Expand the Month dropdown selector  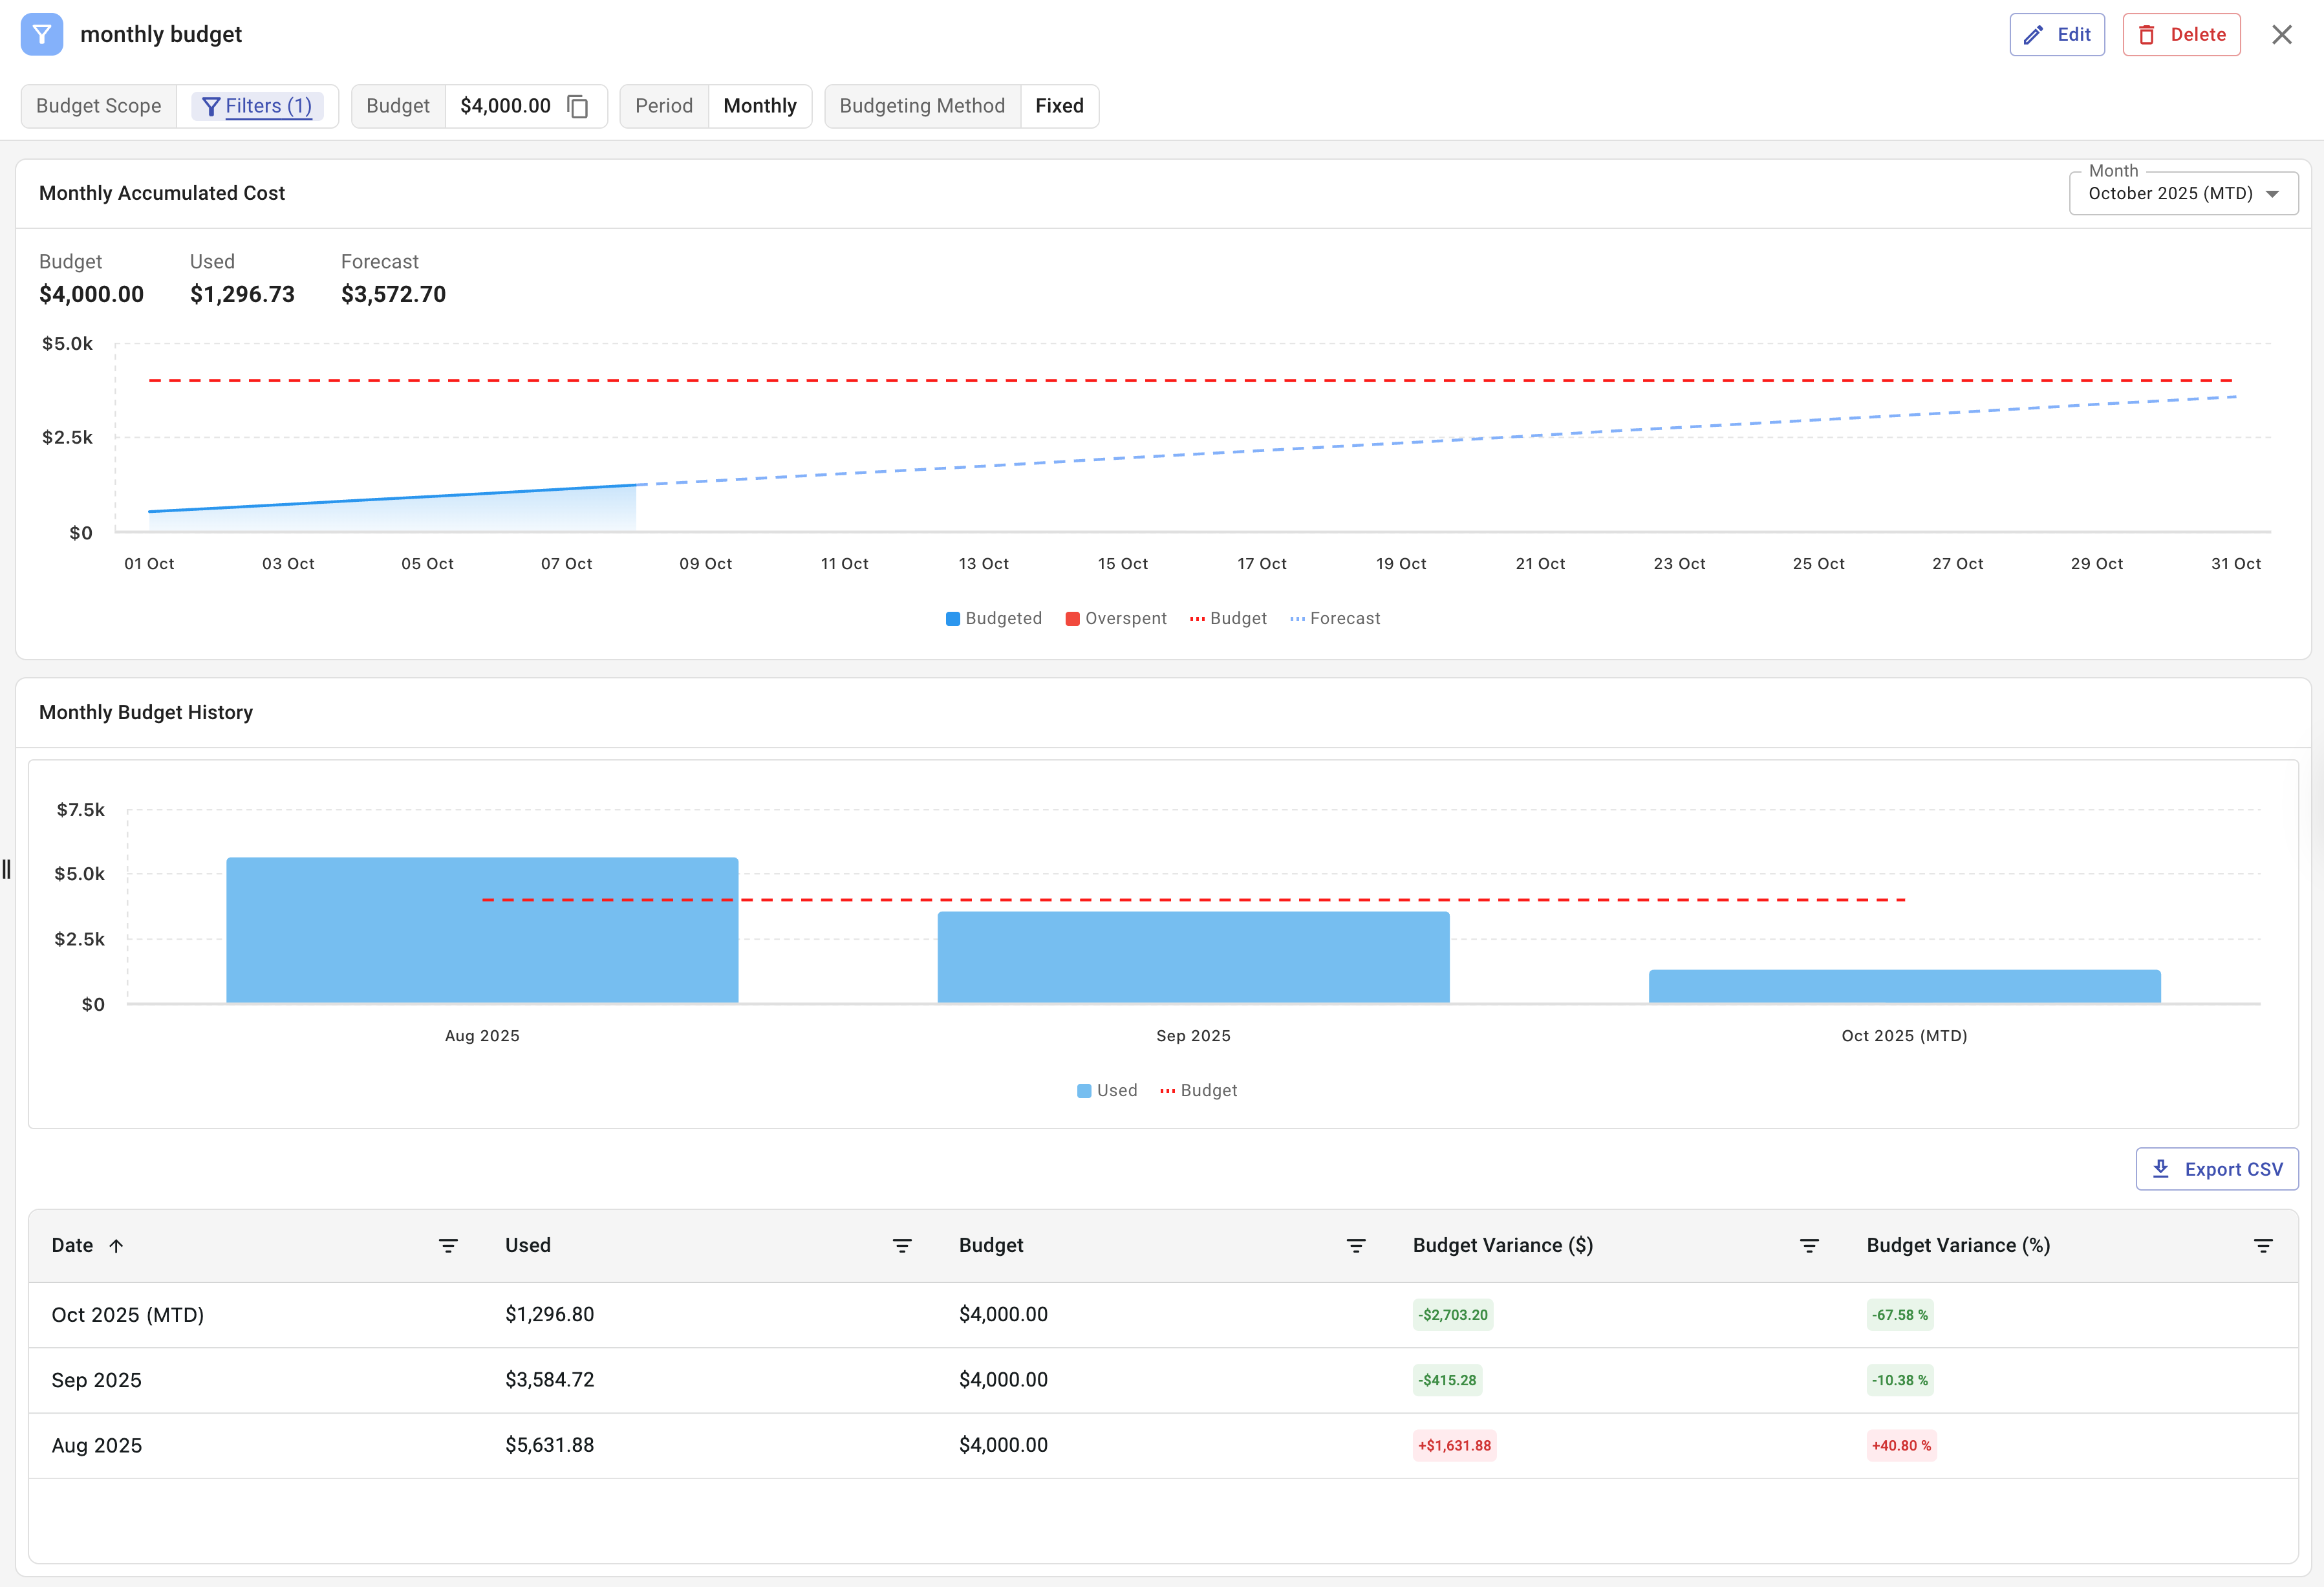2183,193
